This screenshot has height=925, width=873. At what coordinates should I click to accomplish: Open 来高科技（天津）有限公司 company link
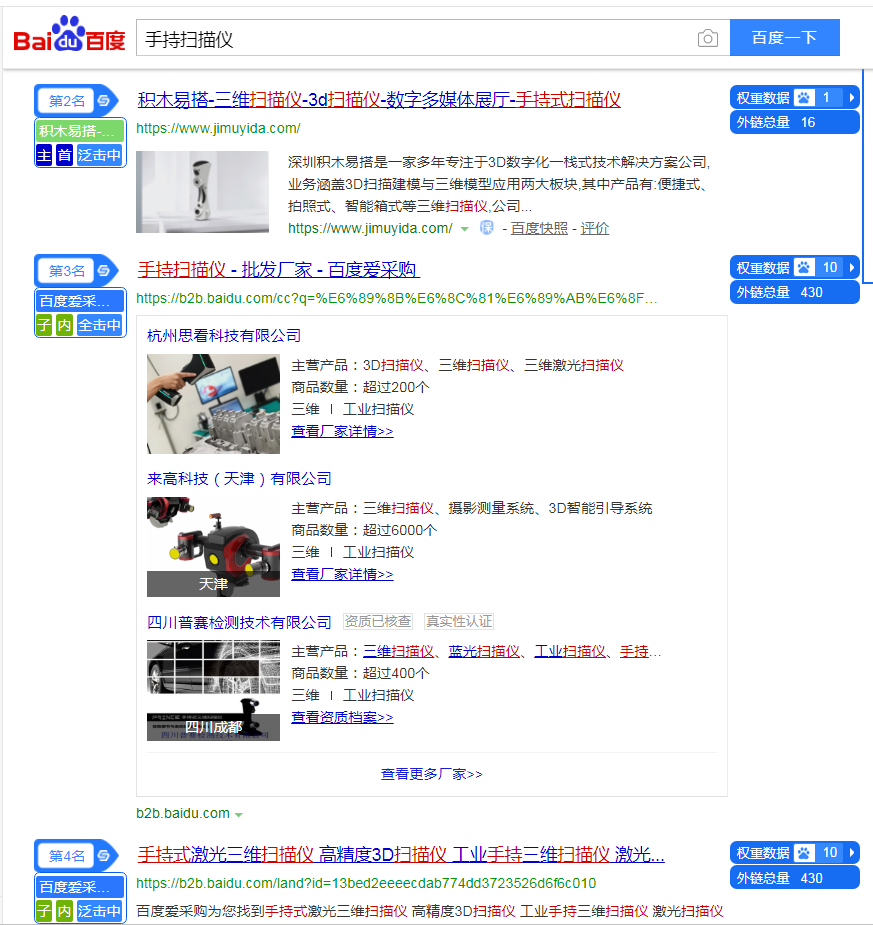[239, 478]
